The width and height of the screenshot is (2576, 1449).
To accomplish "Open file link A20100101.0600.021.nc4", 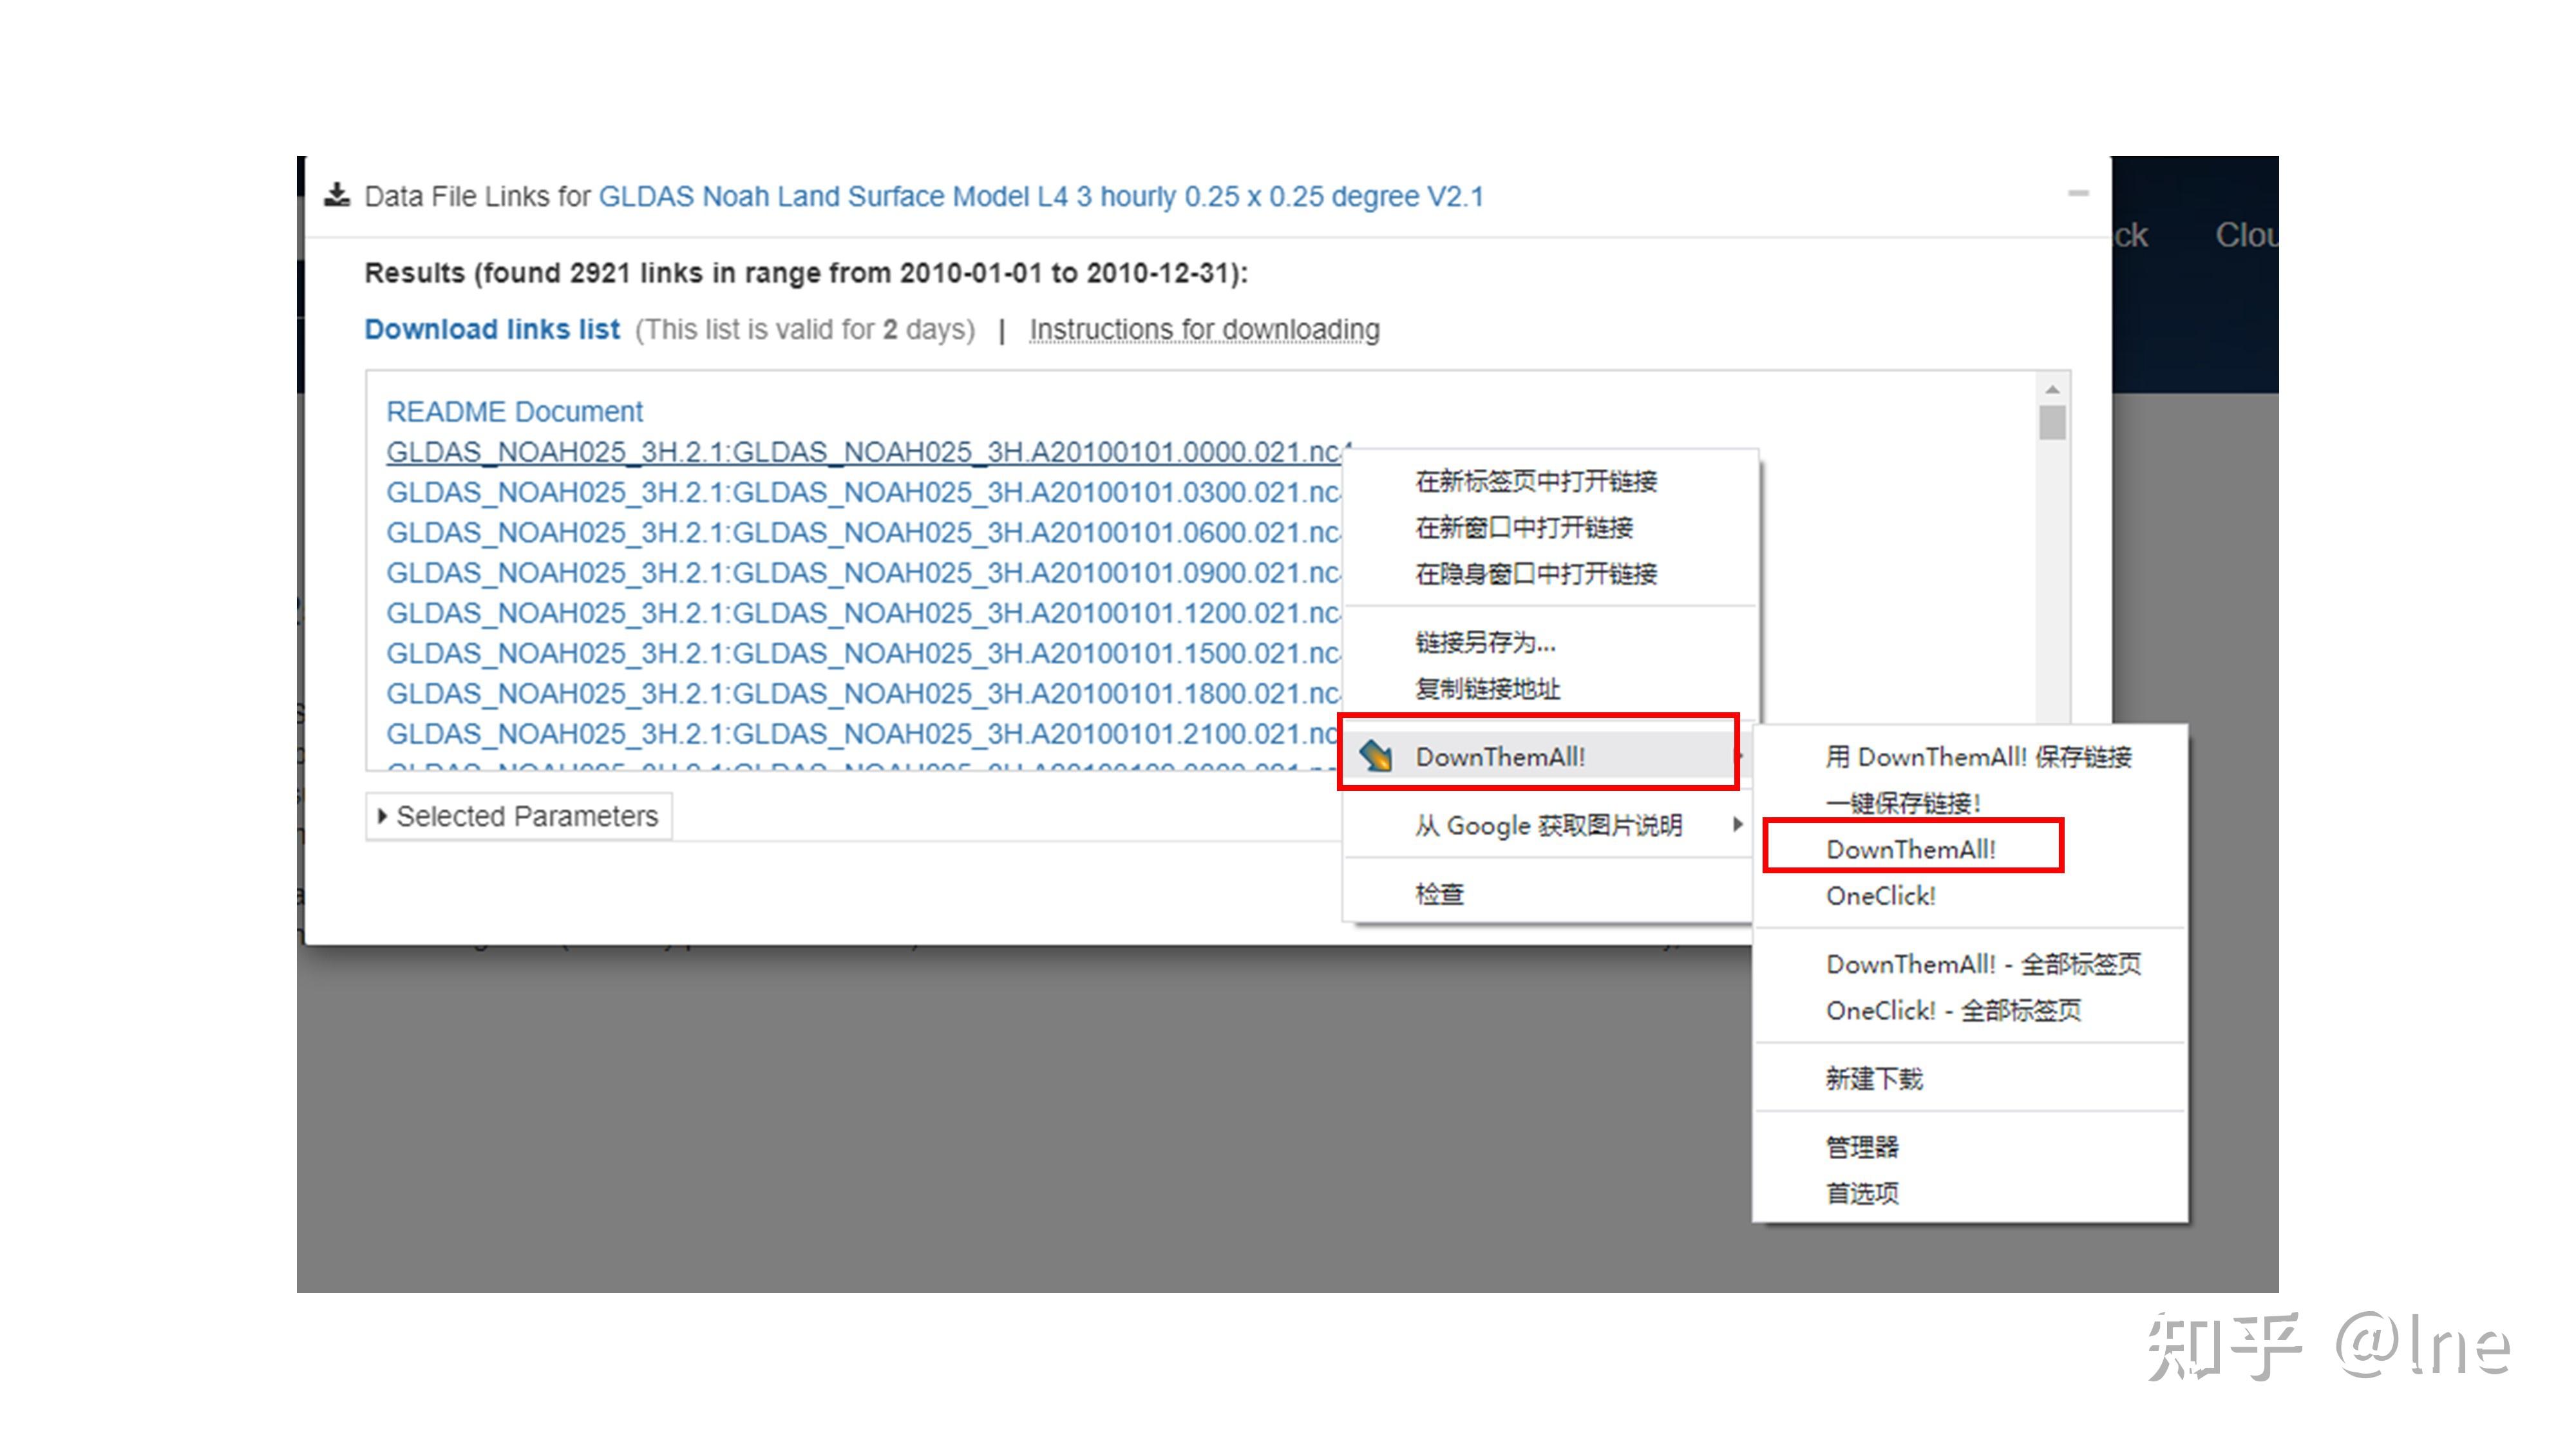I will [x=864, y=532].
